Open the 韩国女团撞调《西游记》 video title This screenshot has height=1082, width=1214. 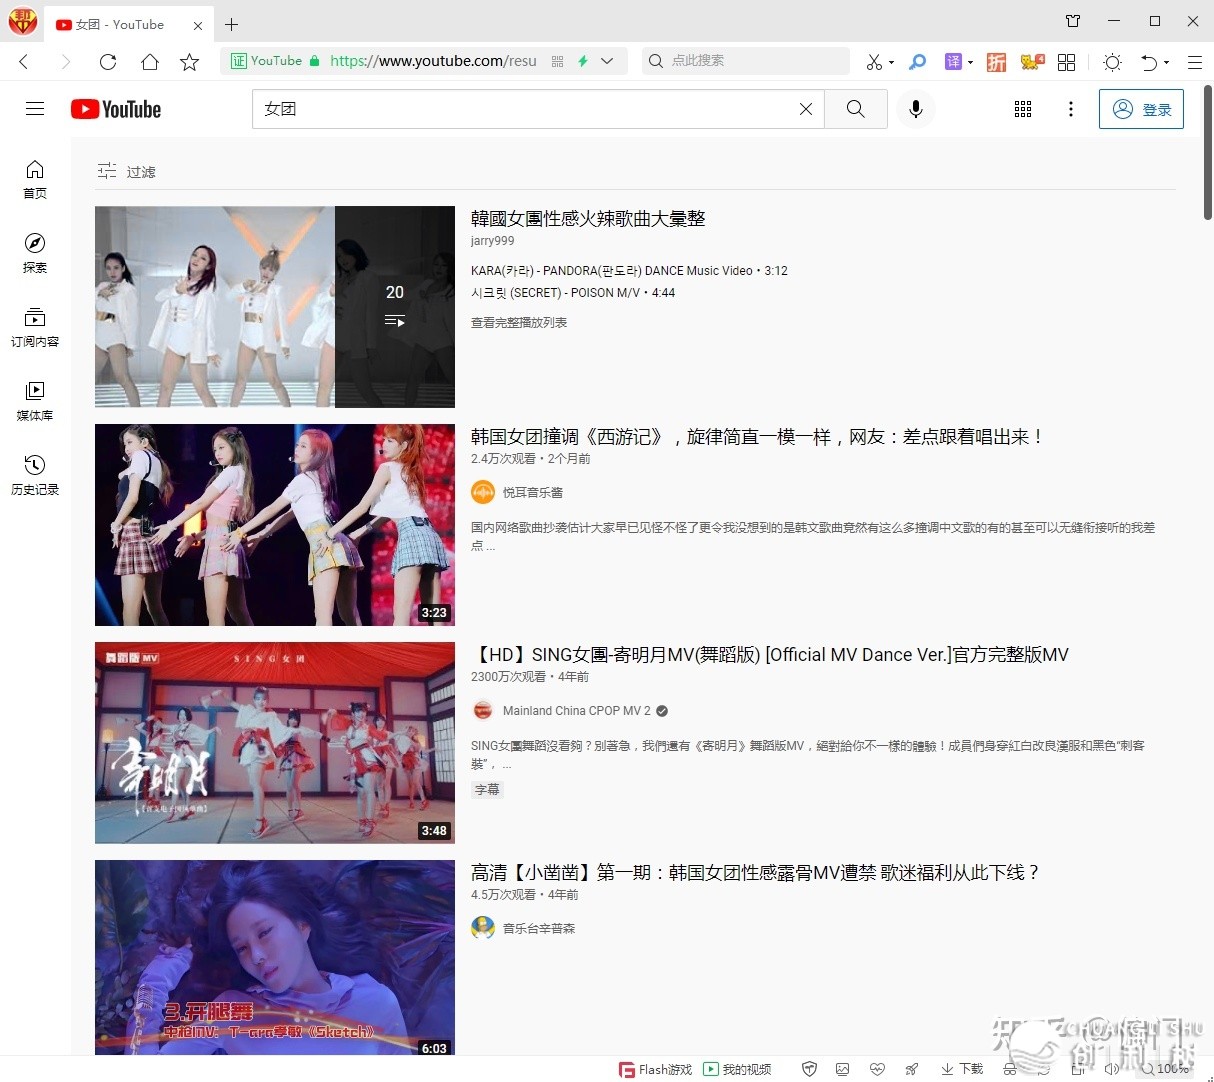coord(758,437)
